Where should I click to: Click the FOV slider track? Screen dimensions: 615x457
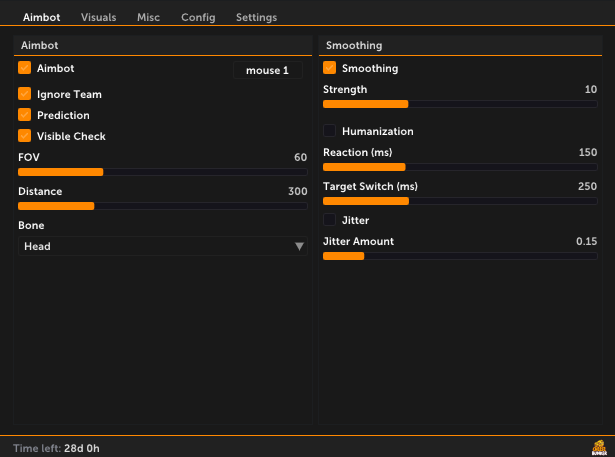click(x=163, y=172)
